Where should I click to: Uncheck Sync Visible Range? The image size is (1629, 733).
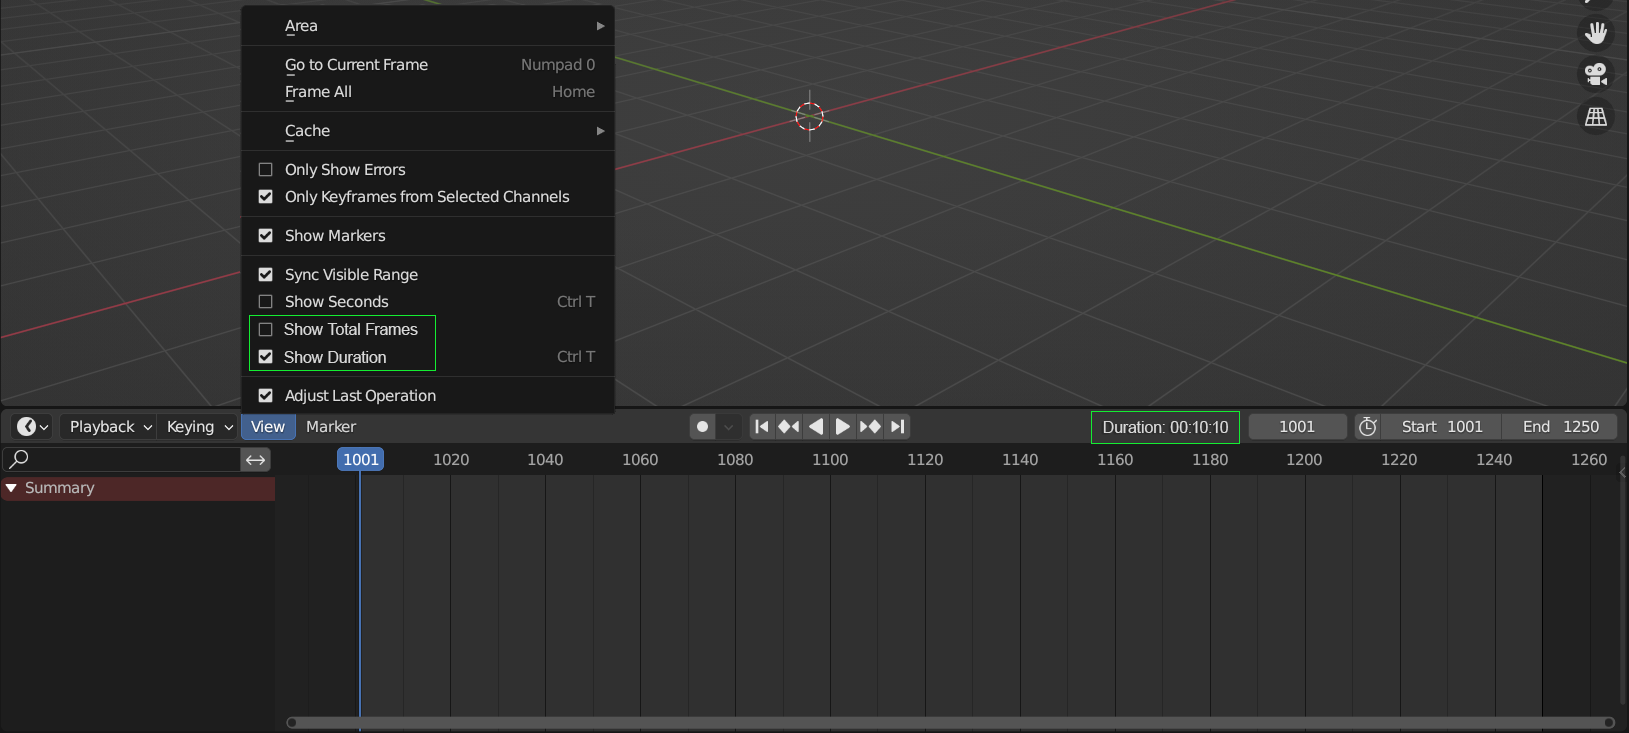[266, 275]
